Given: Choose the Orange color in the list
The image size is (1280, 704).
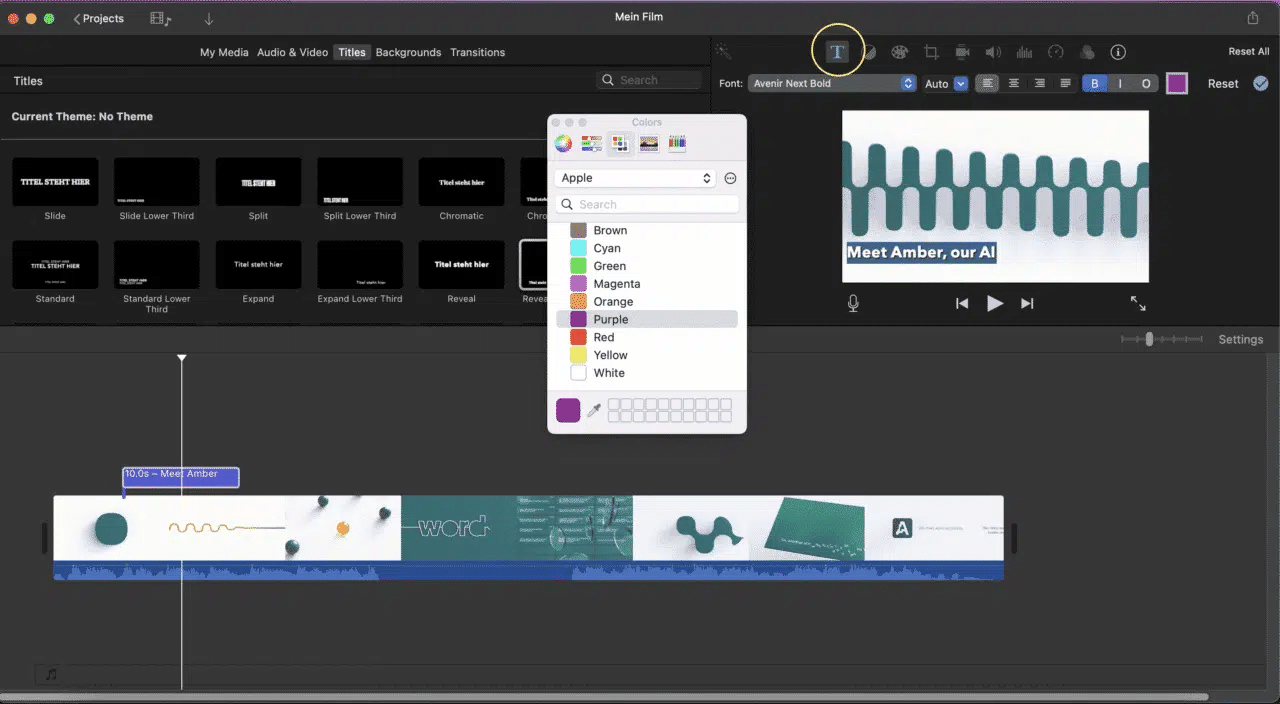Looking at the screenshot, I should point(647,302).
